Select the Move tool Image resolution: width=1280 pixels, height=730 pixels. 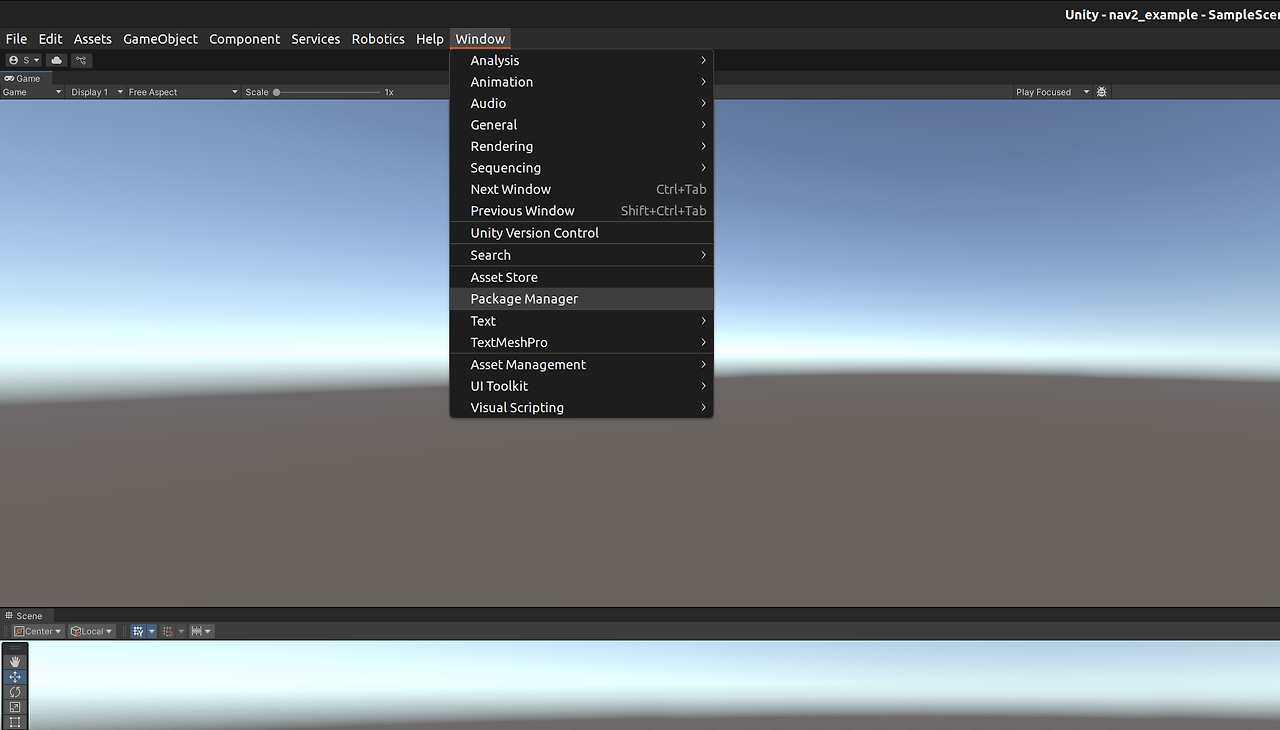tap(14, 676)
